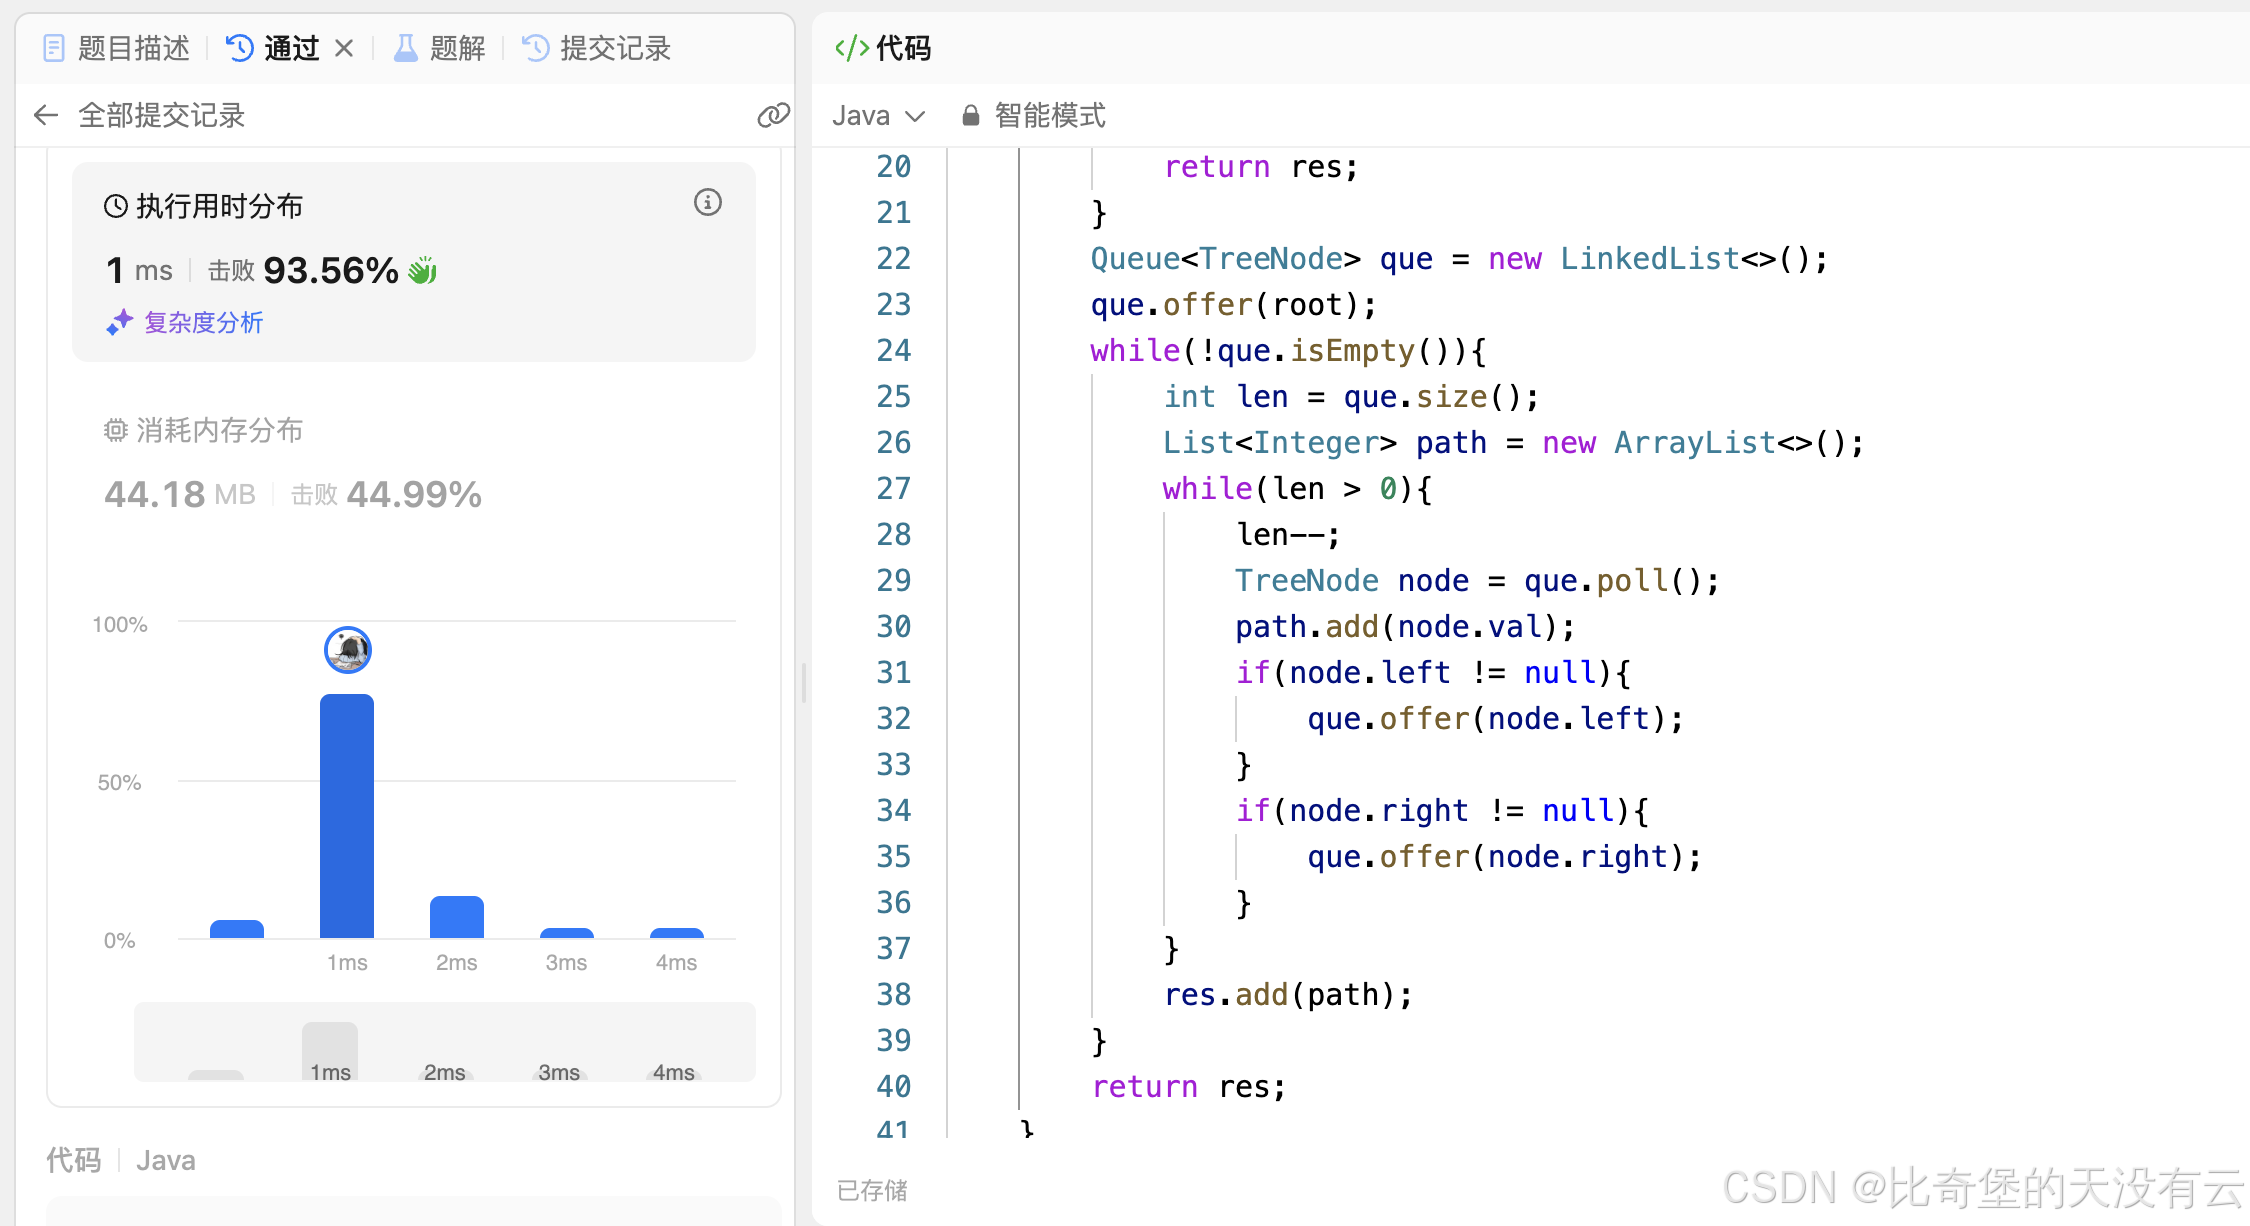2250x1226 pixels.
Task: Click the user avatar above the 1ms bar
Action: pyautogui.click(x=347, y=650)
